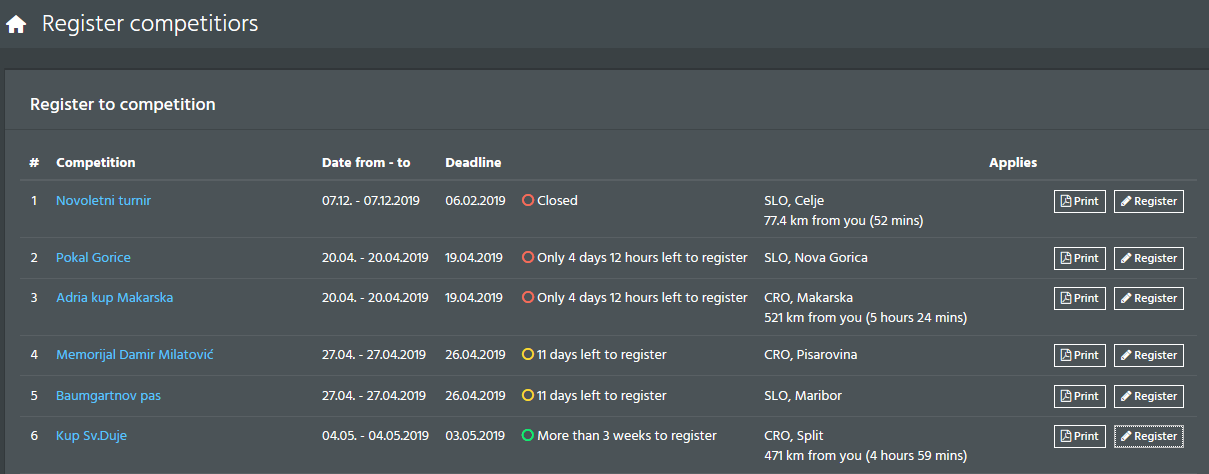The image size is (1209, 474).
Task: Open Memorijal Damir Milatović link
Action: pyautogui.click(x=135, y=354)
